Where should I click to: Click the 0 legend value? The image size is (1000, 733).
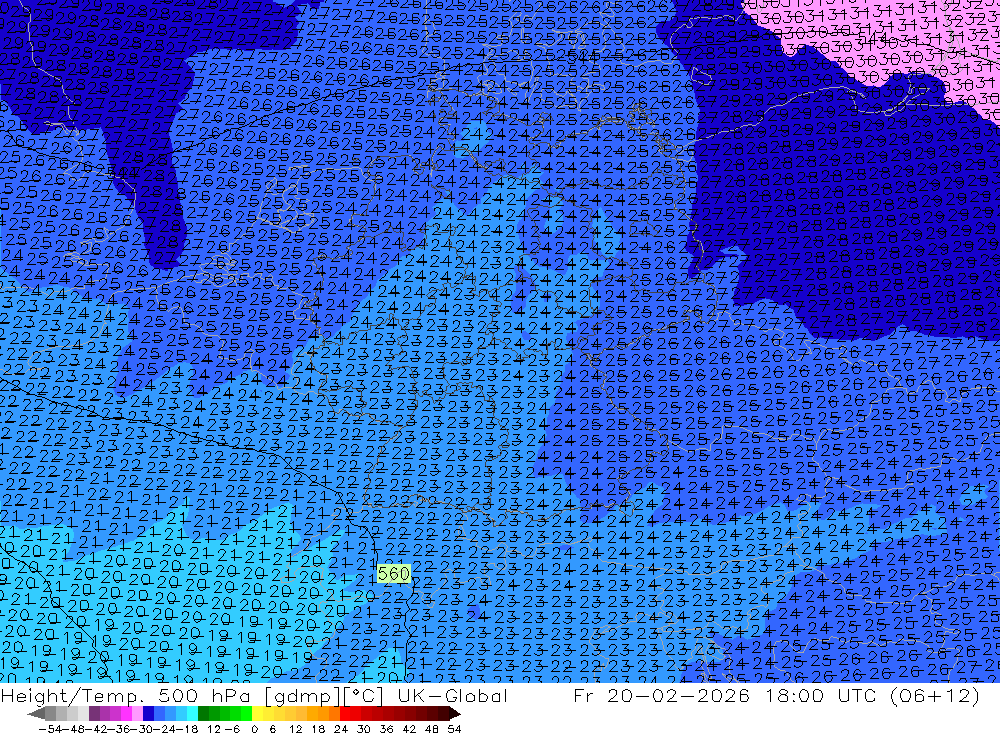[x=254, y=729]
